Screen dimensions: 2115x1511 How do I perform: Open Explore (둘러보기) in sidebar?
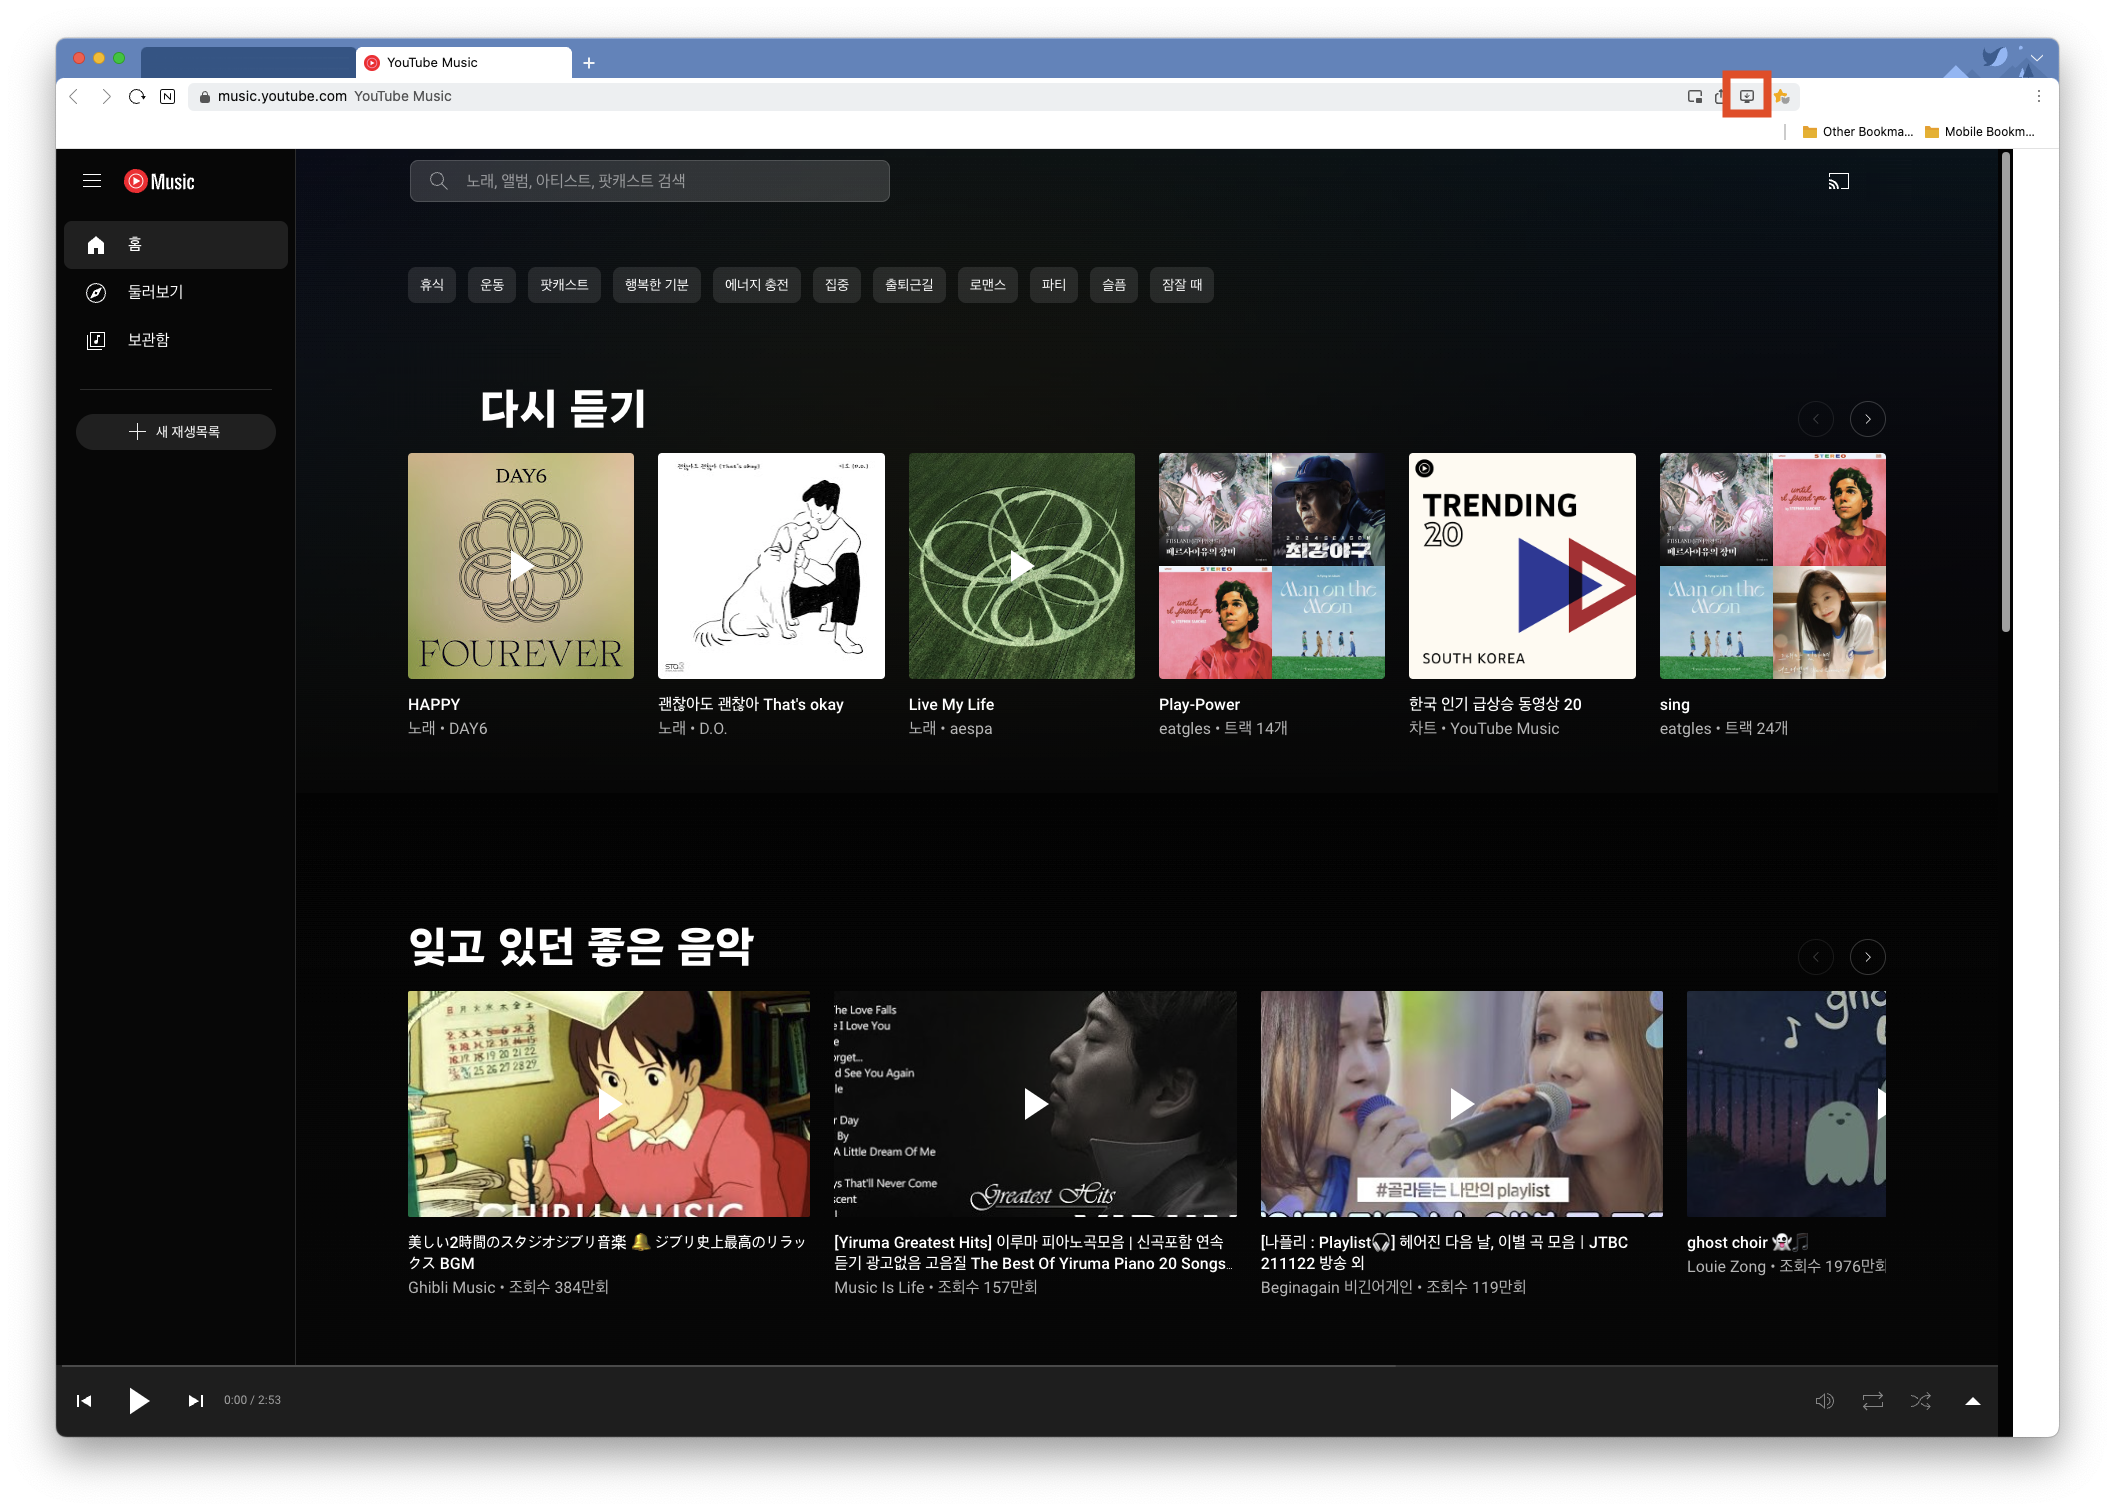point(156,292)
